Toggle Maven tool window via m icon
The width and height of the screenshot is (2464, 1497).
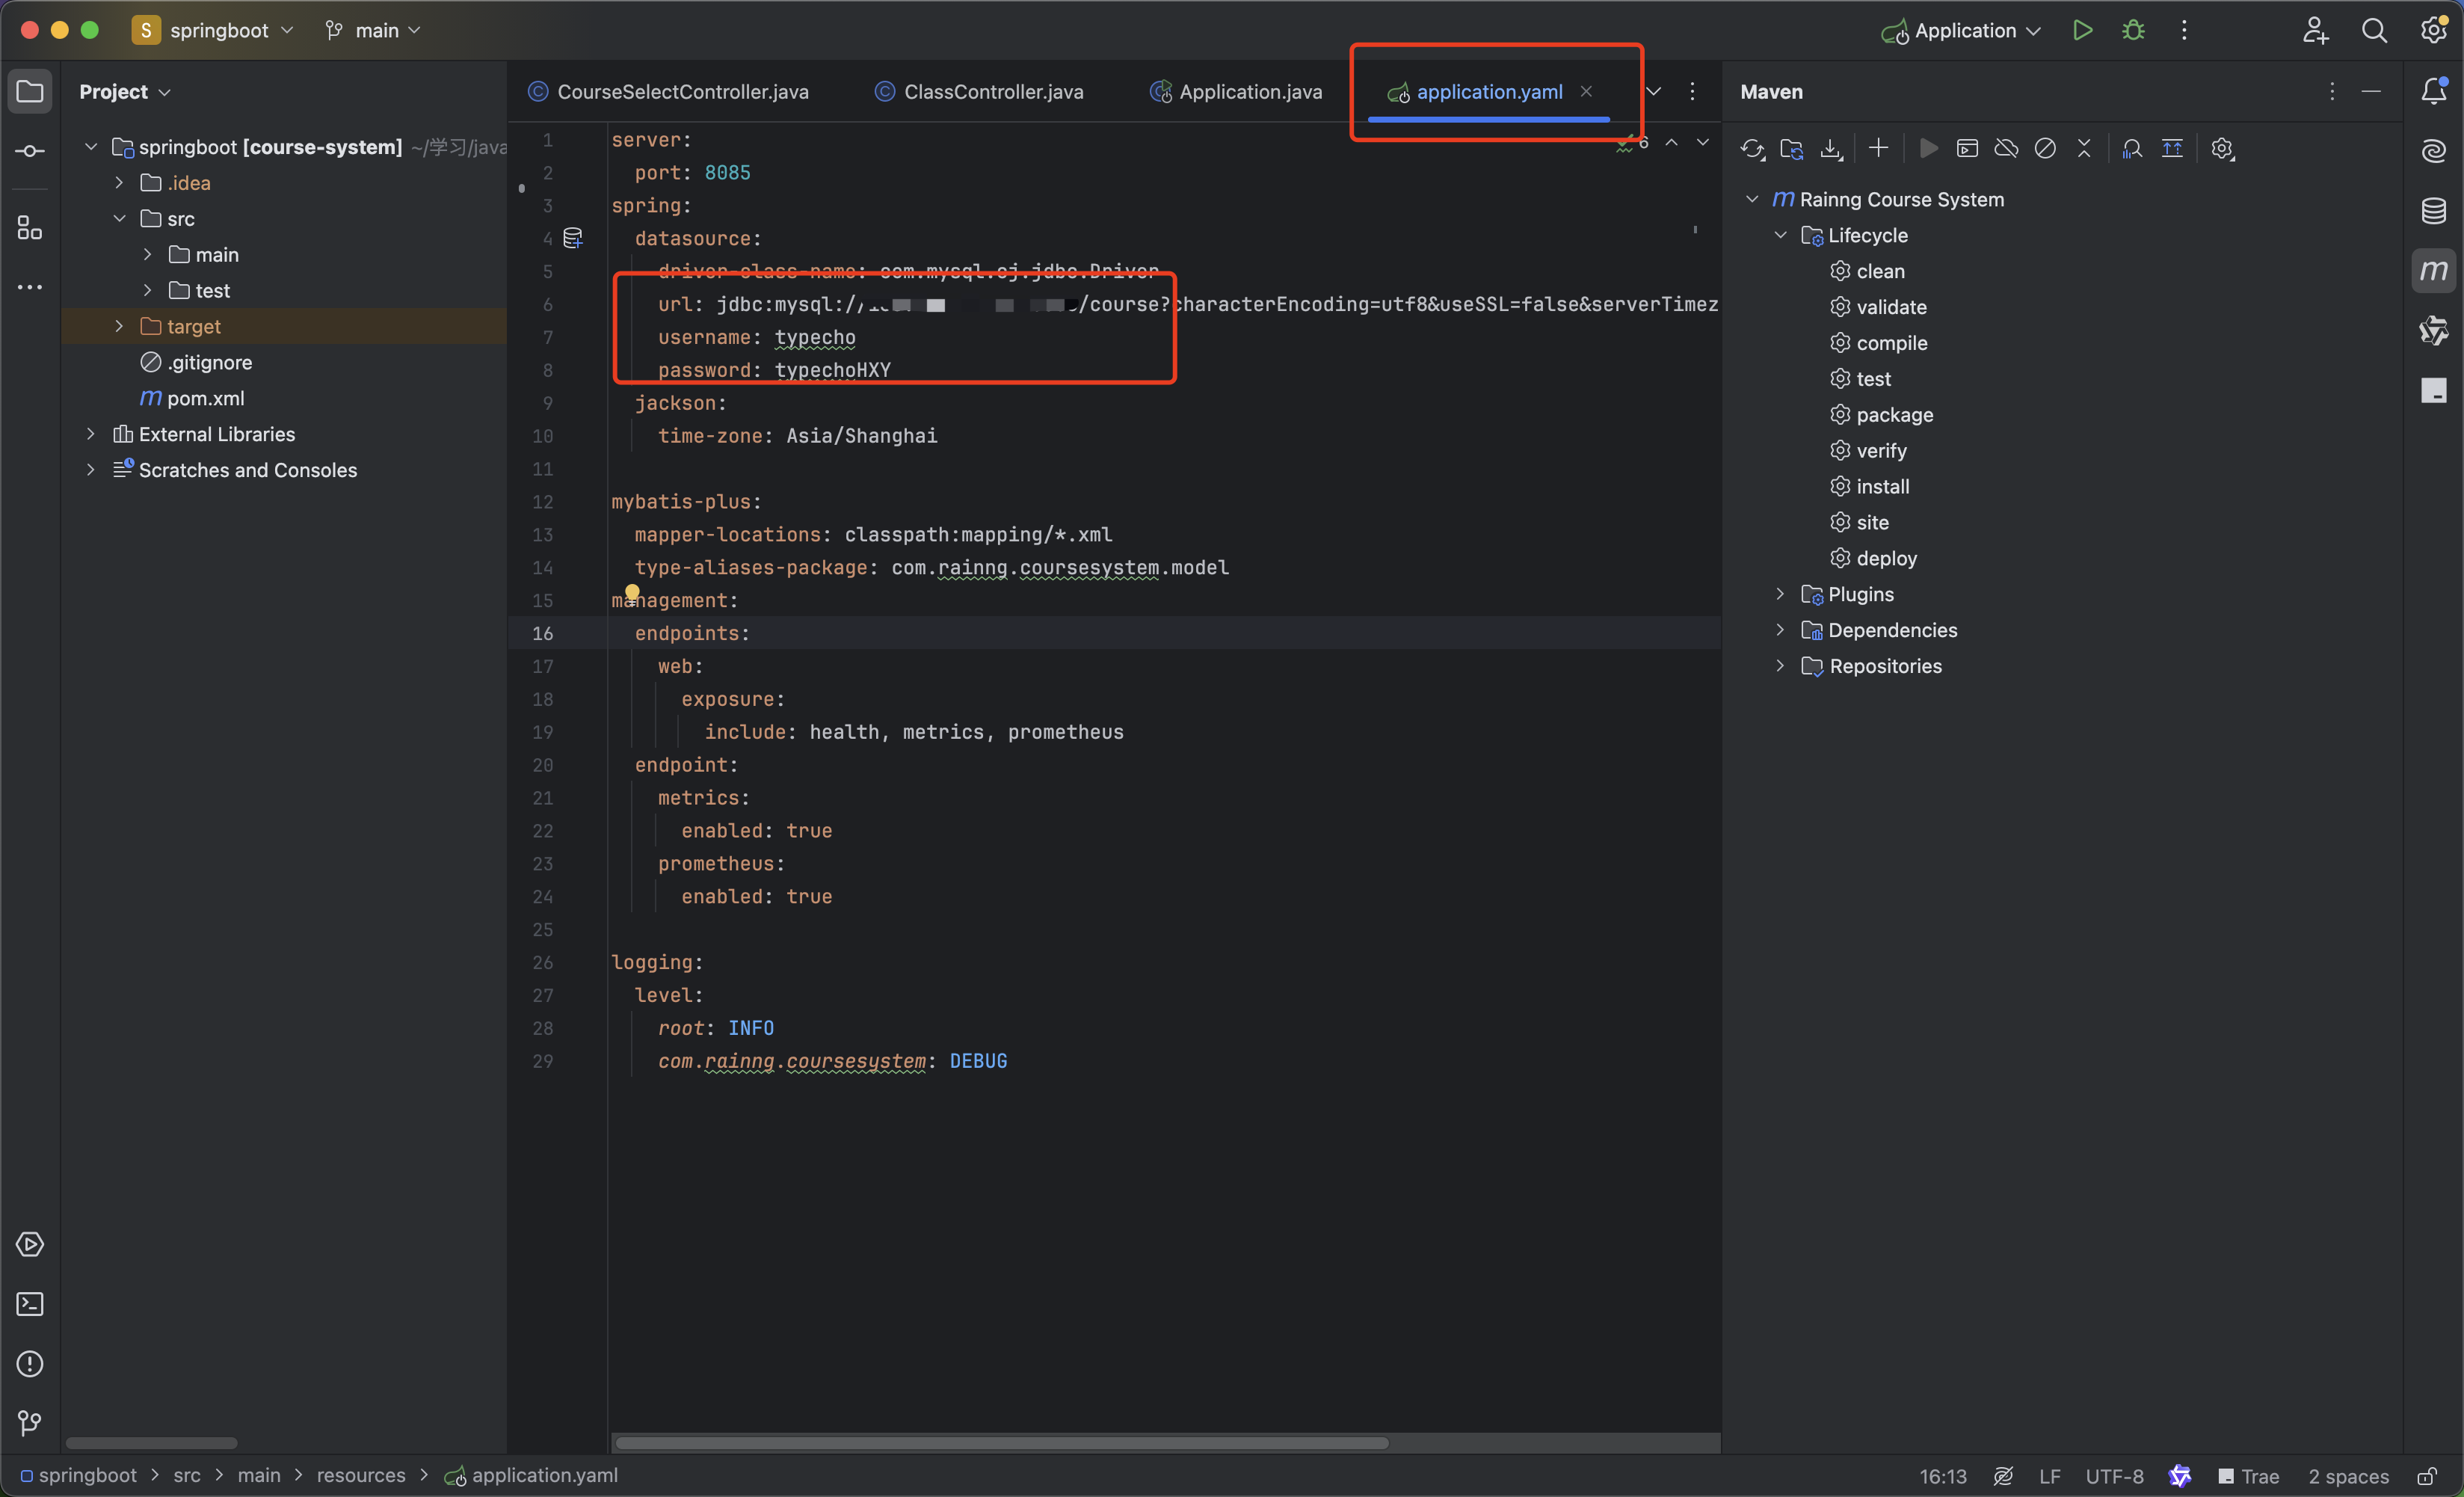coord(2434,271)
